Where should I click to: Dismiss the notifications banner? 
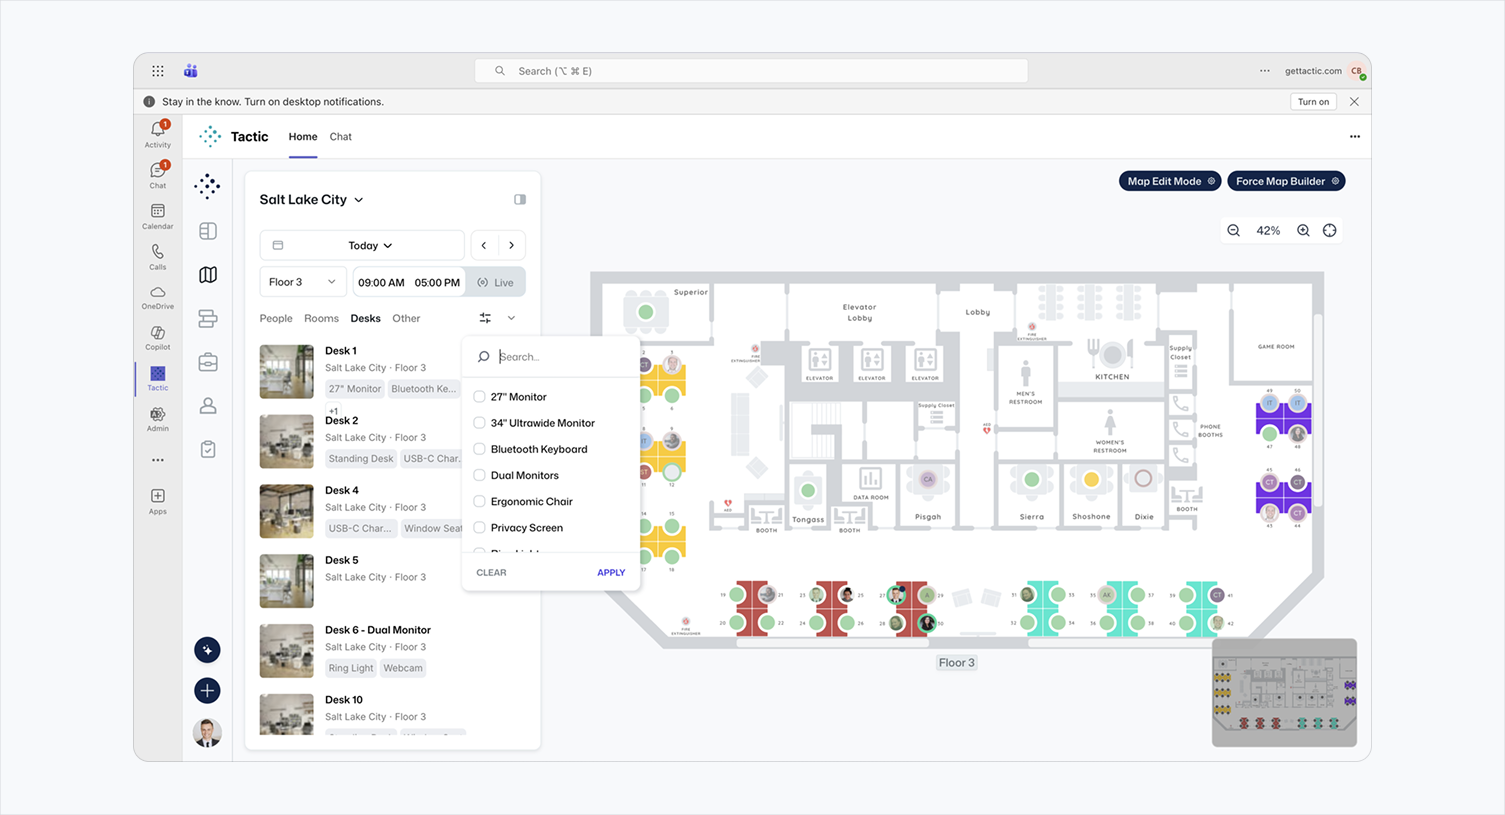tap(1354, 102)
